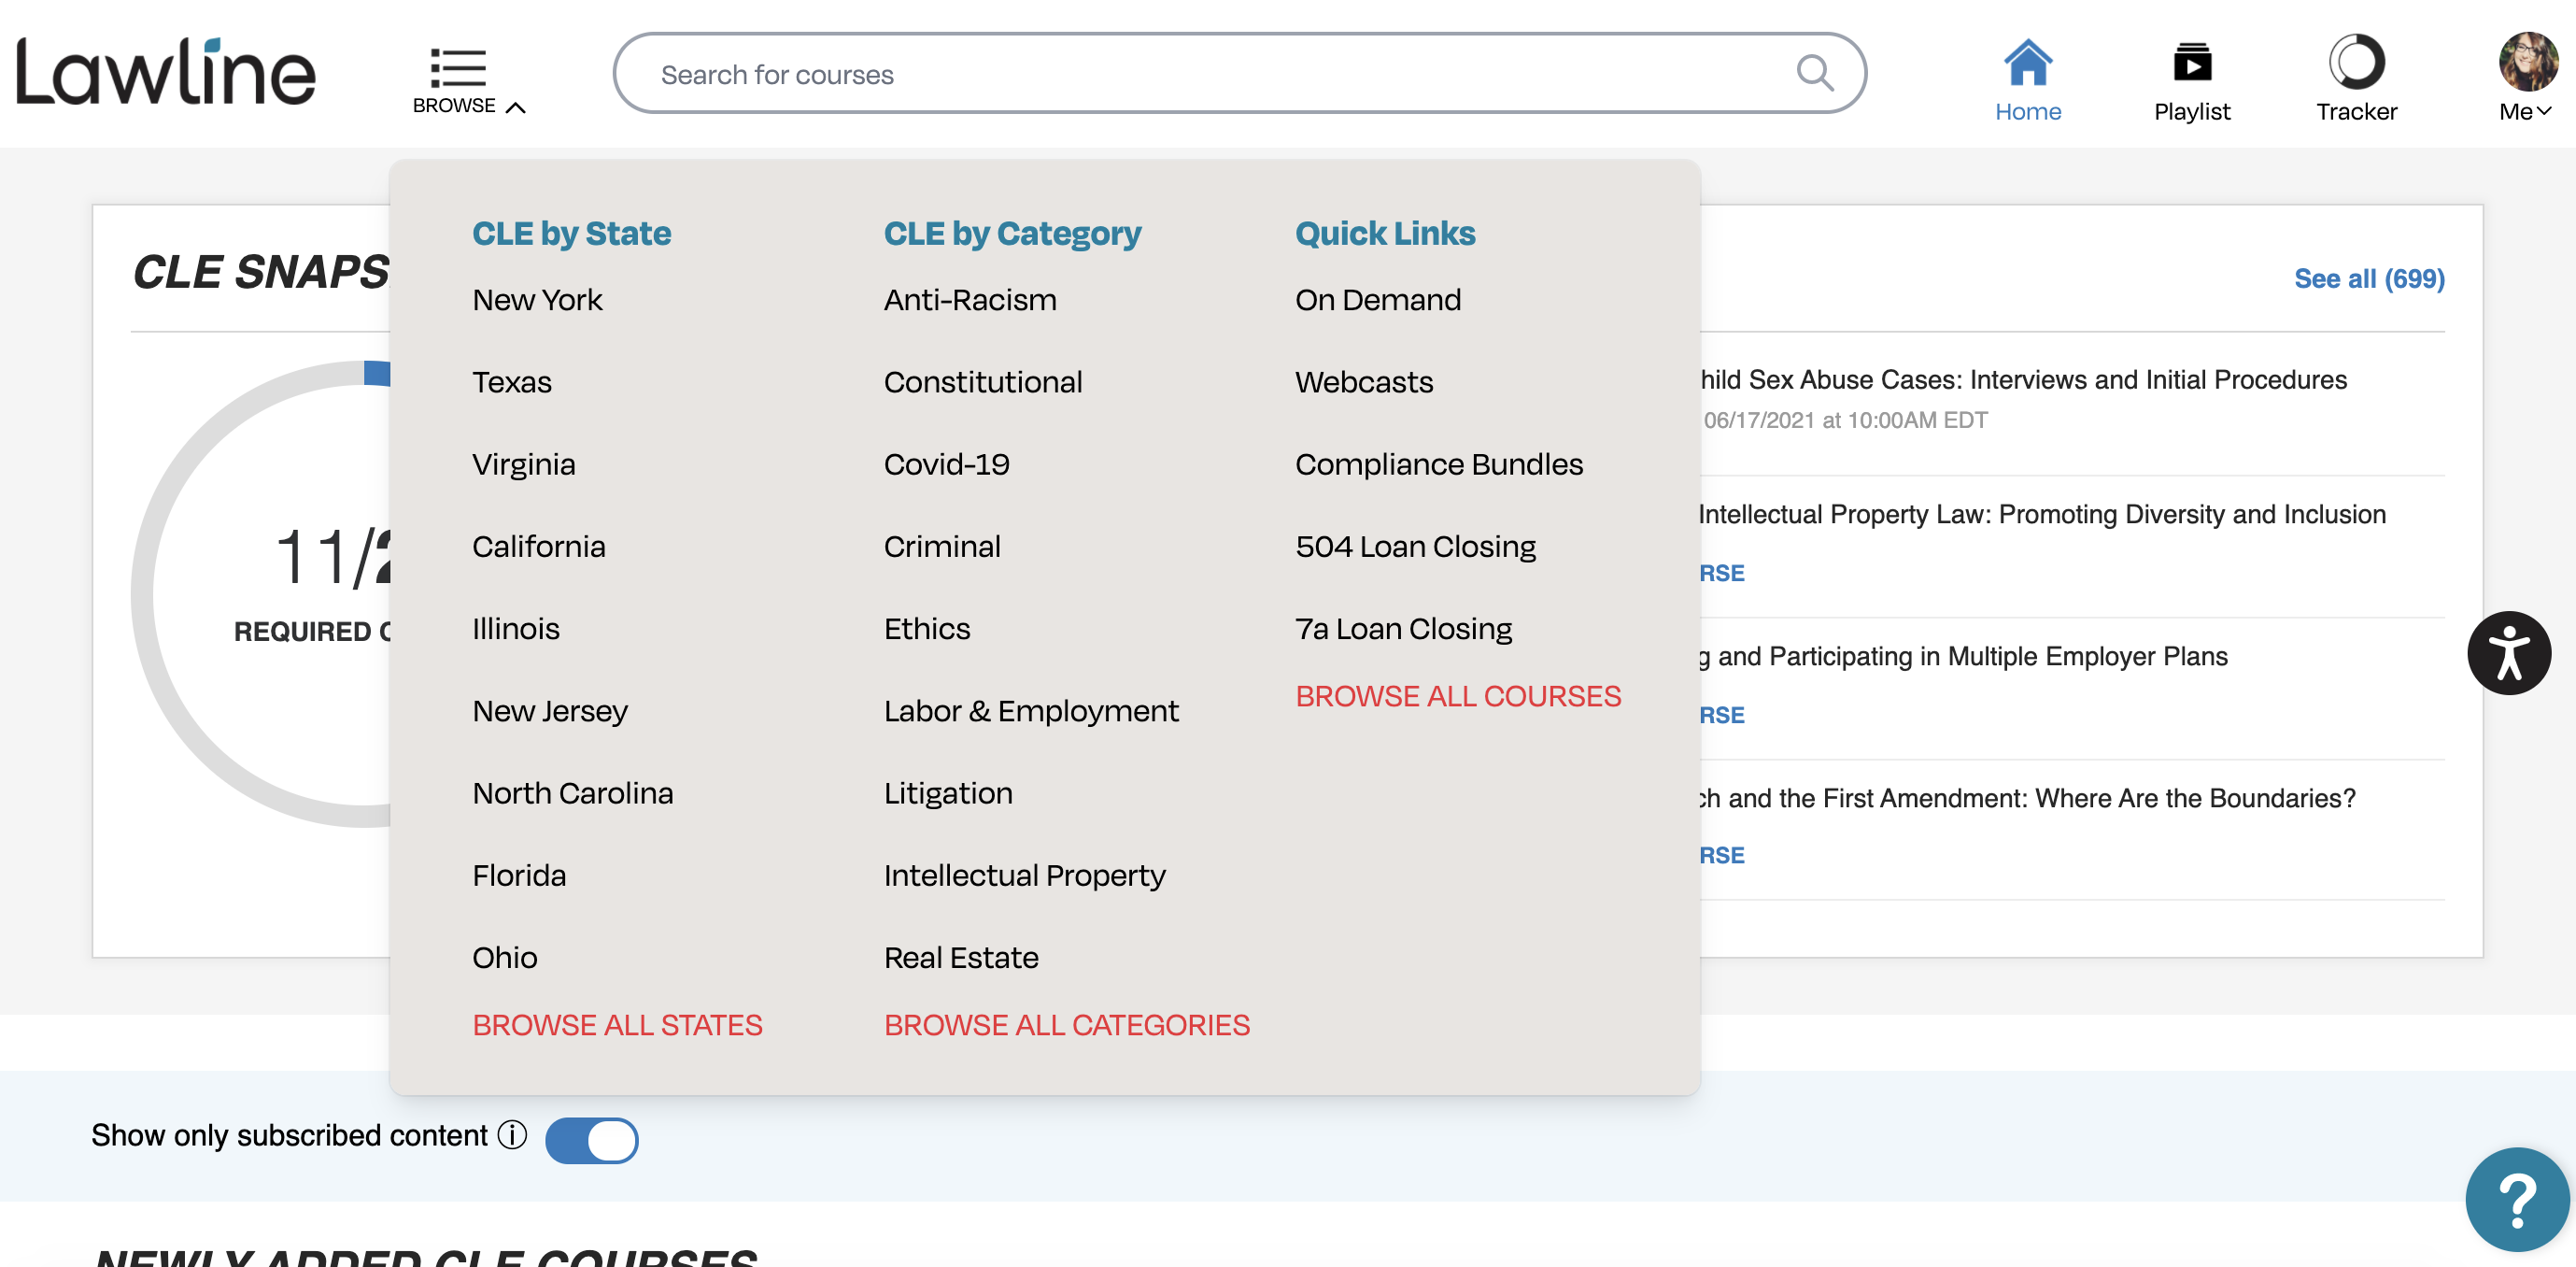Open Compliance Bundles quick link
2576x1267 pixels.
tap(1439, 464)
